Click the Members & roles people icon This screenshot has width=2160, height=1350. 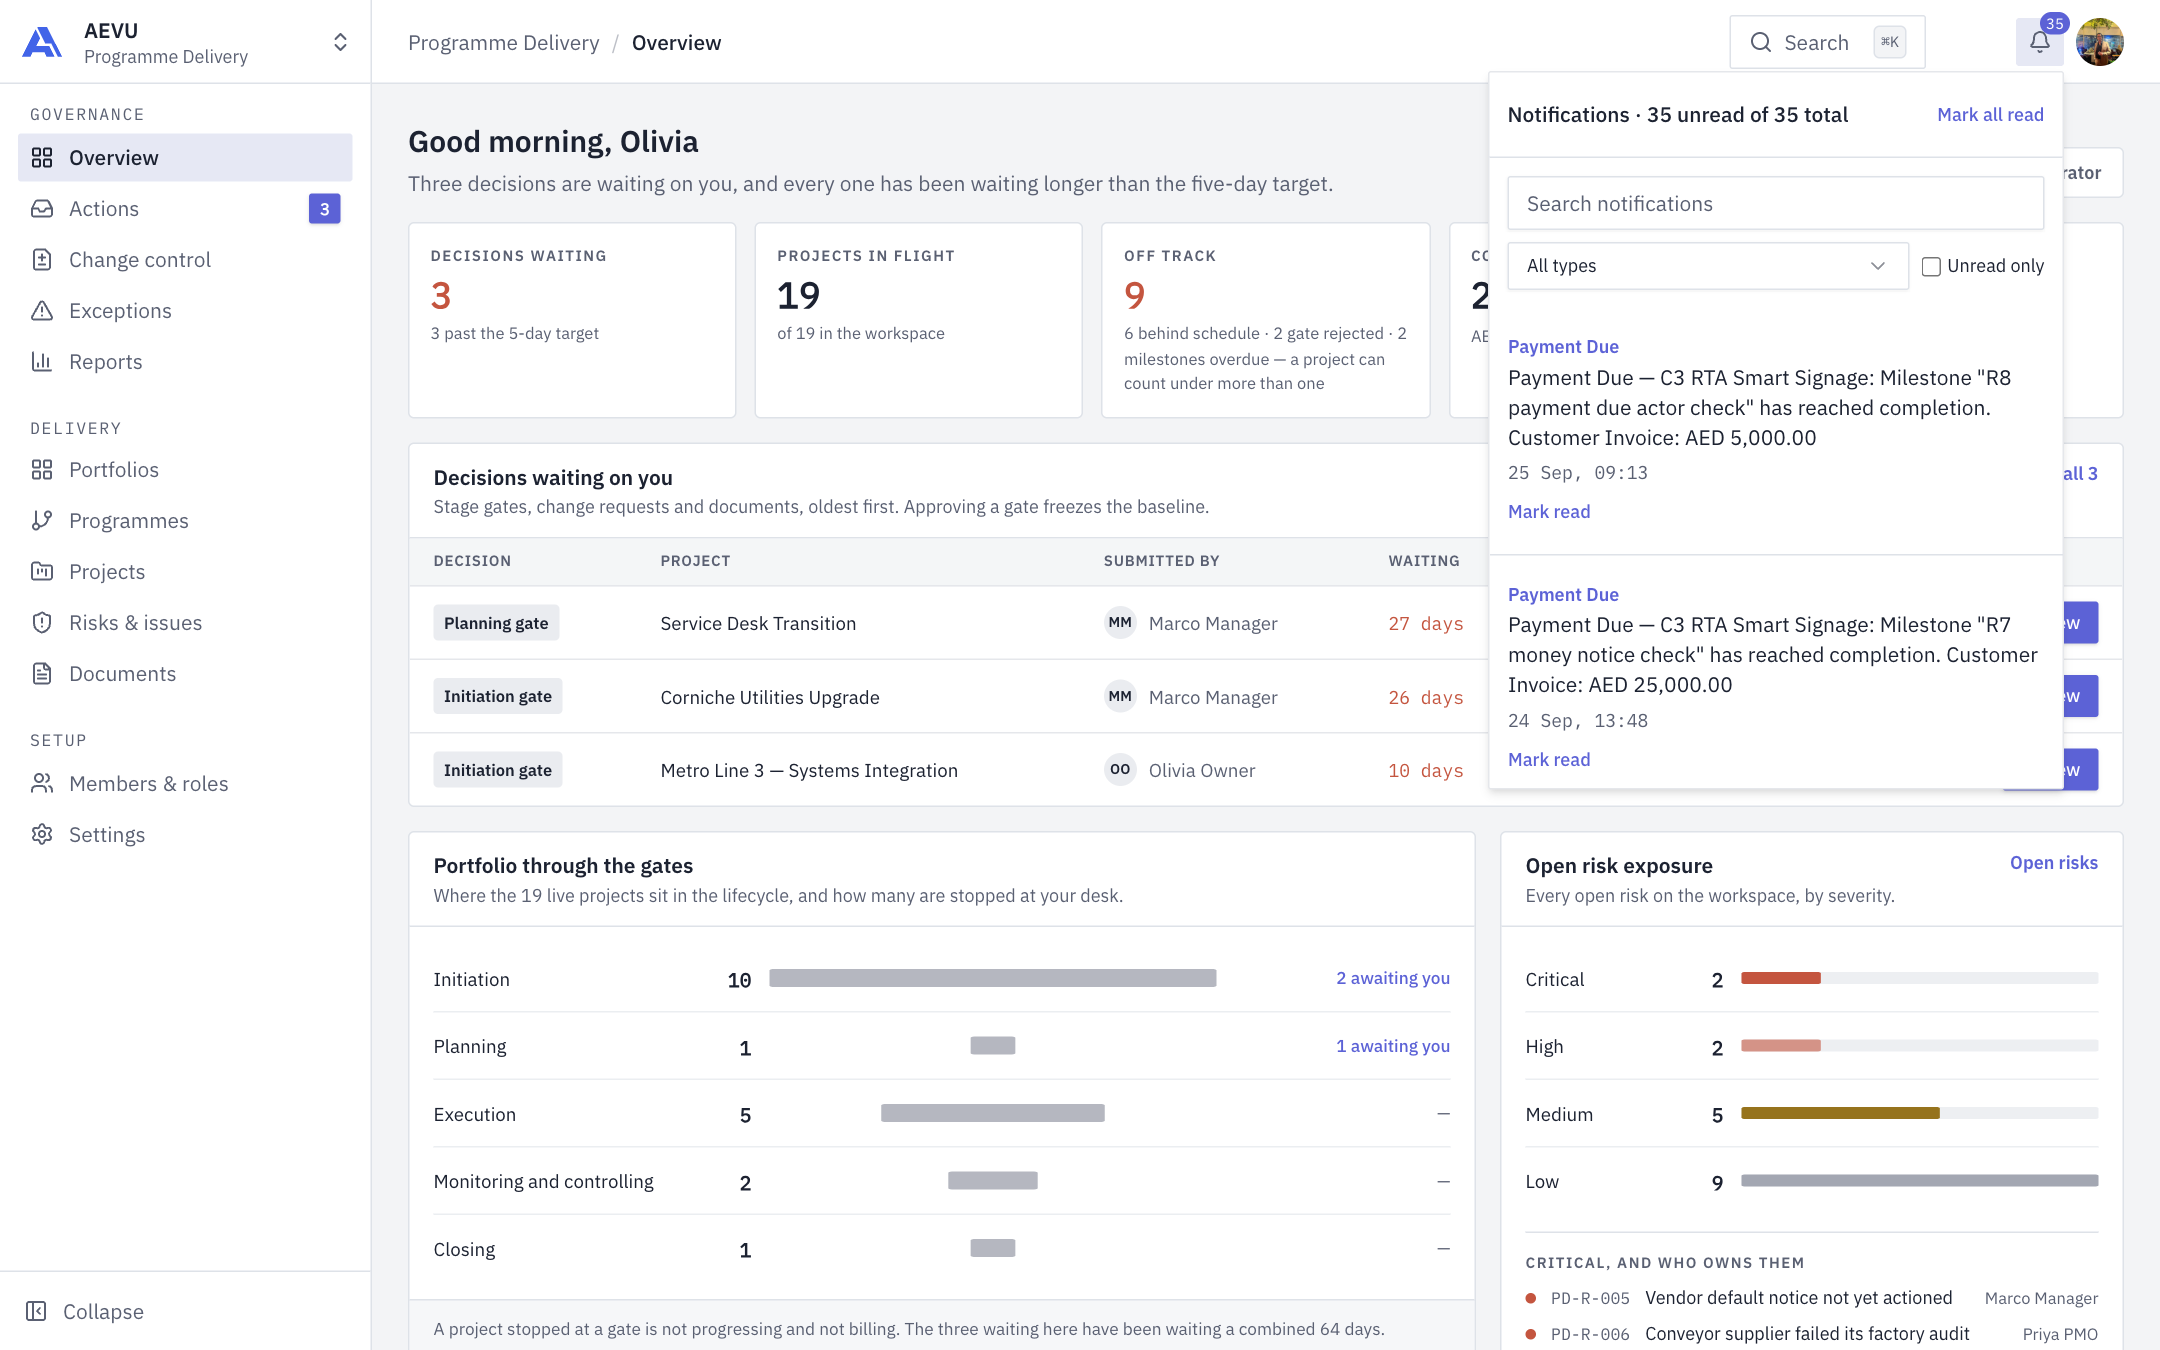pos(42,784)
